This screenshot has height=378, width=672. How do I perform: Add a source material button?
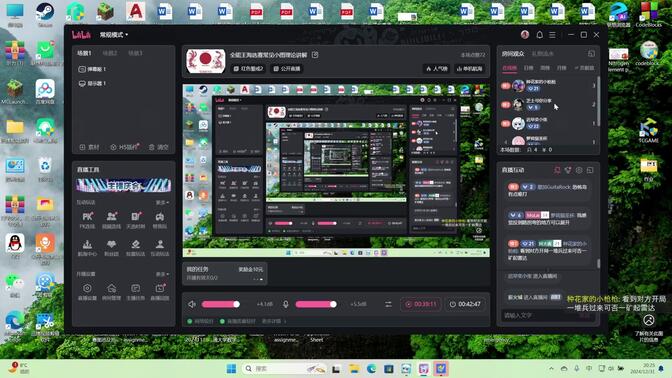pos(89,147)
